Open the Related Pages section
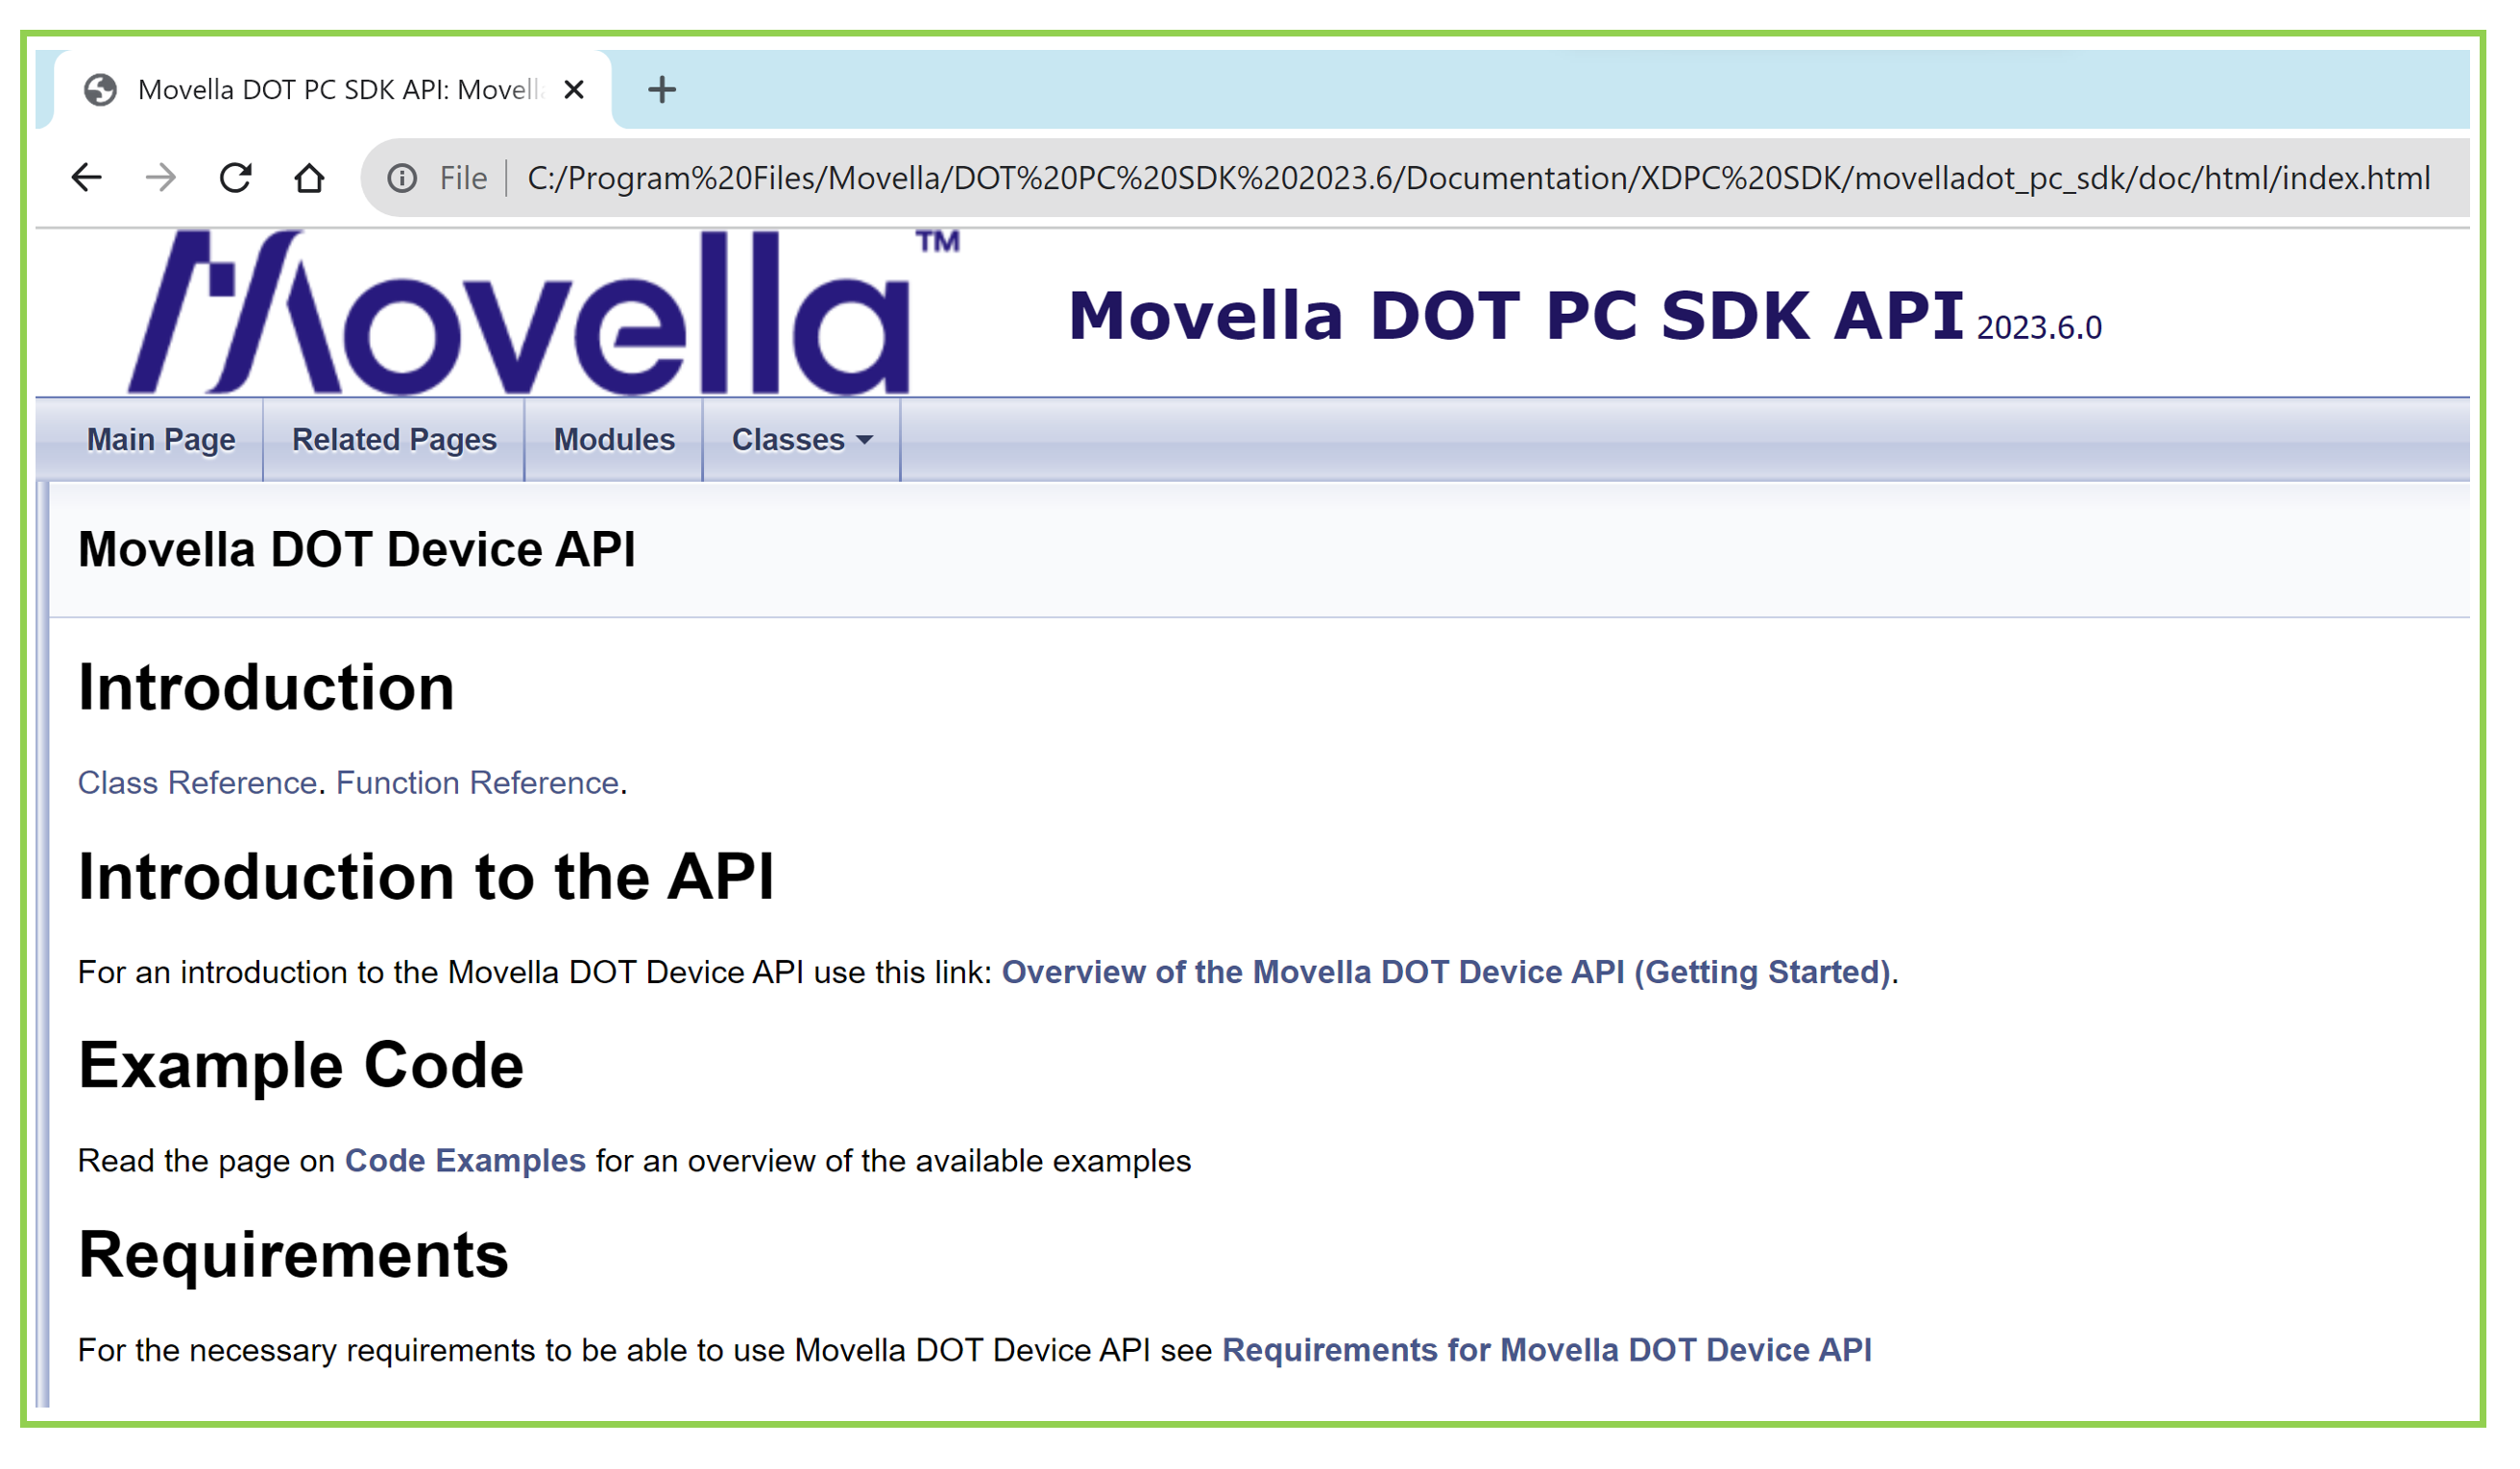 pyautogui.click(x=393, y=439)
